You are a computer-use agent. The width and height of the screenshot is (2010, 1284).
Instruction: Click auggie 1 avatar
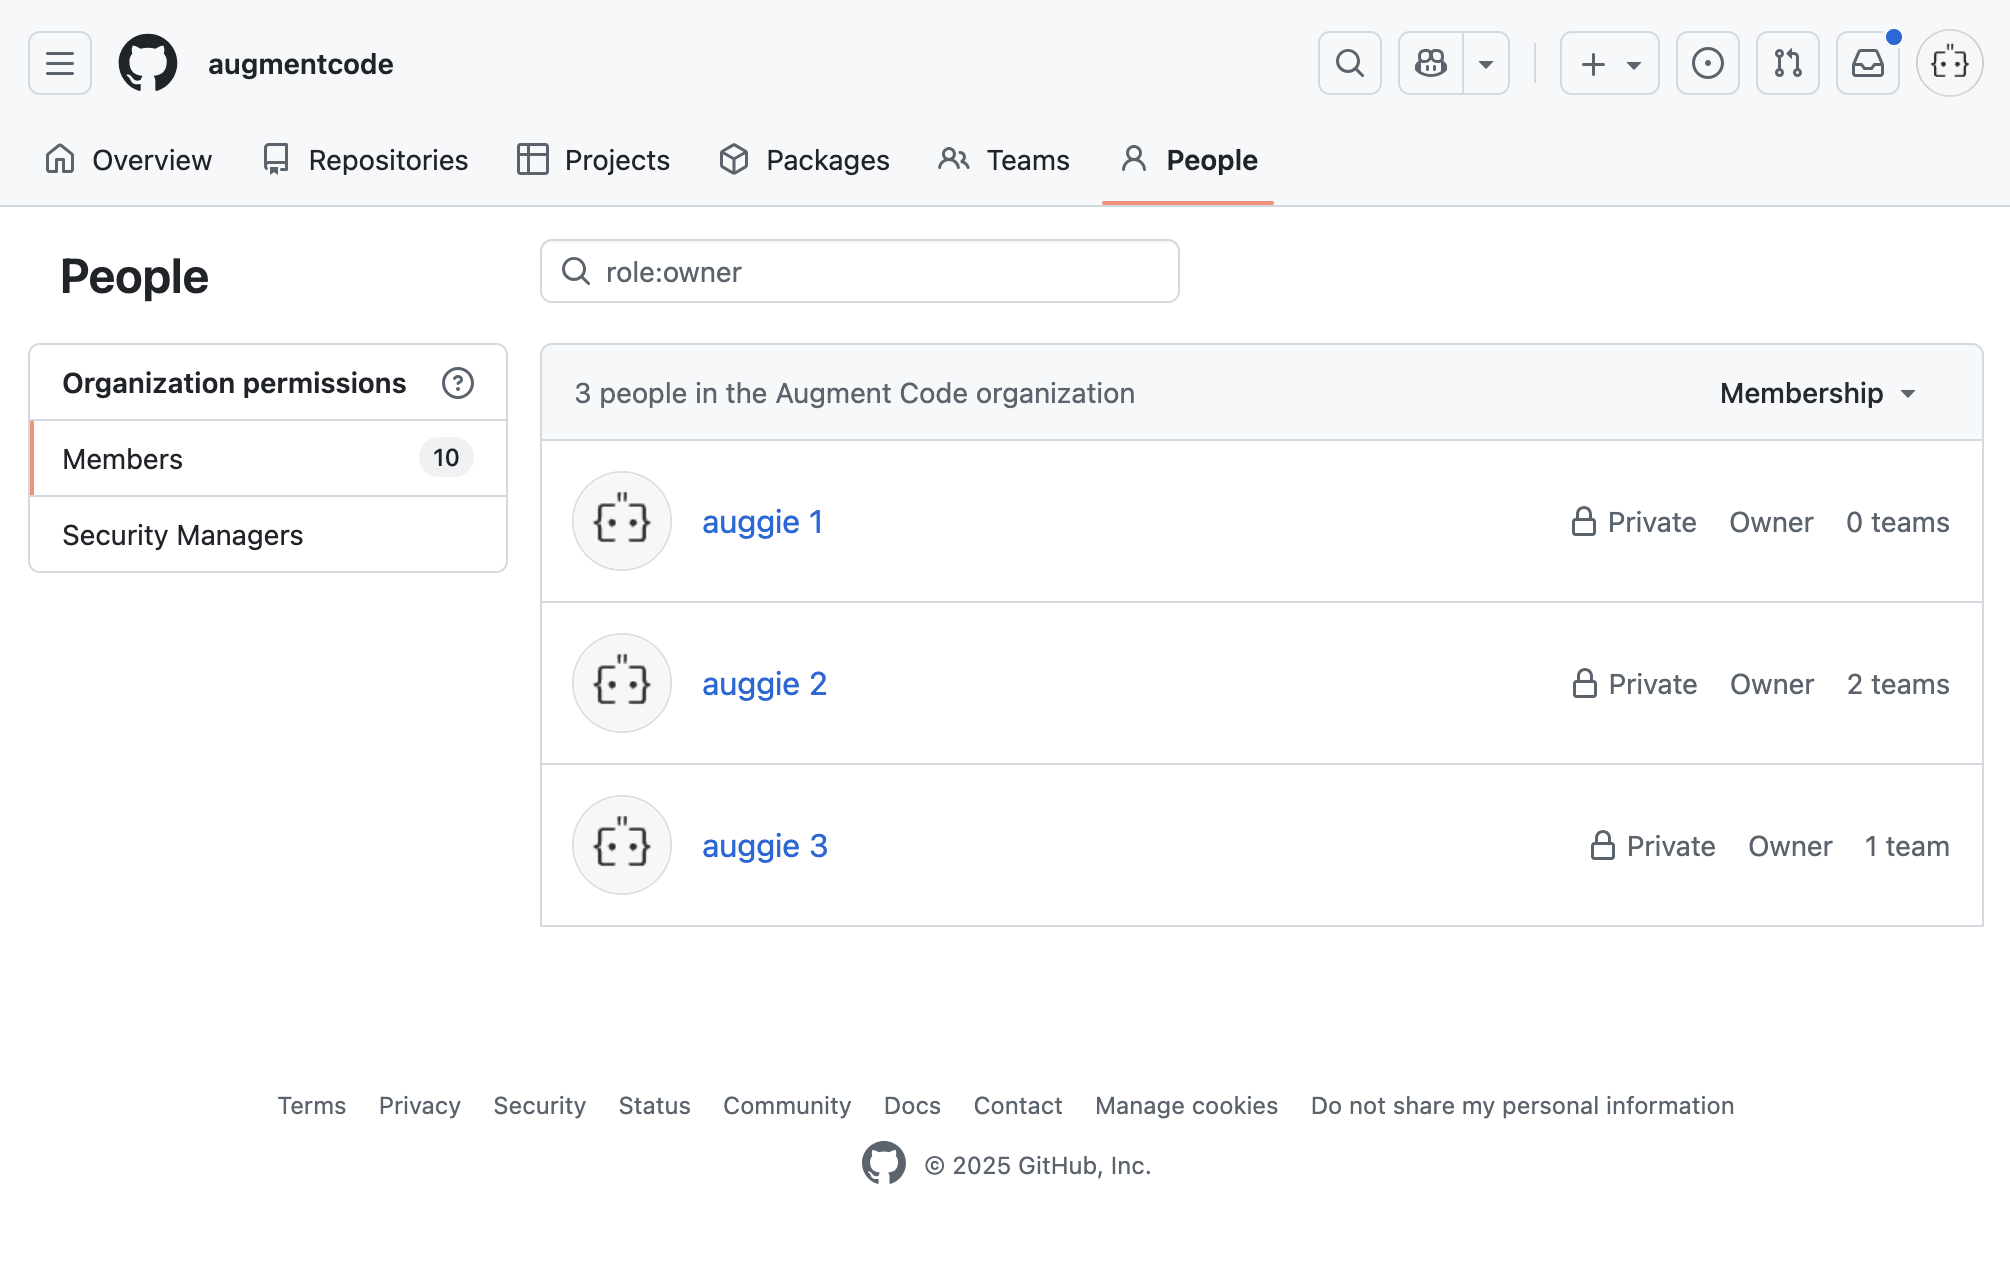click(x=622, y=521)
